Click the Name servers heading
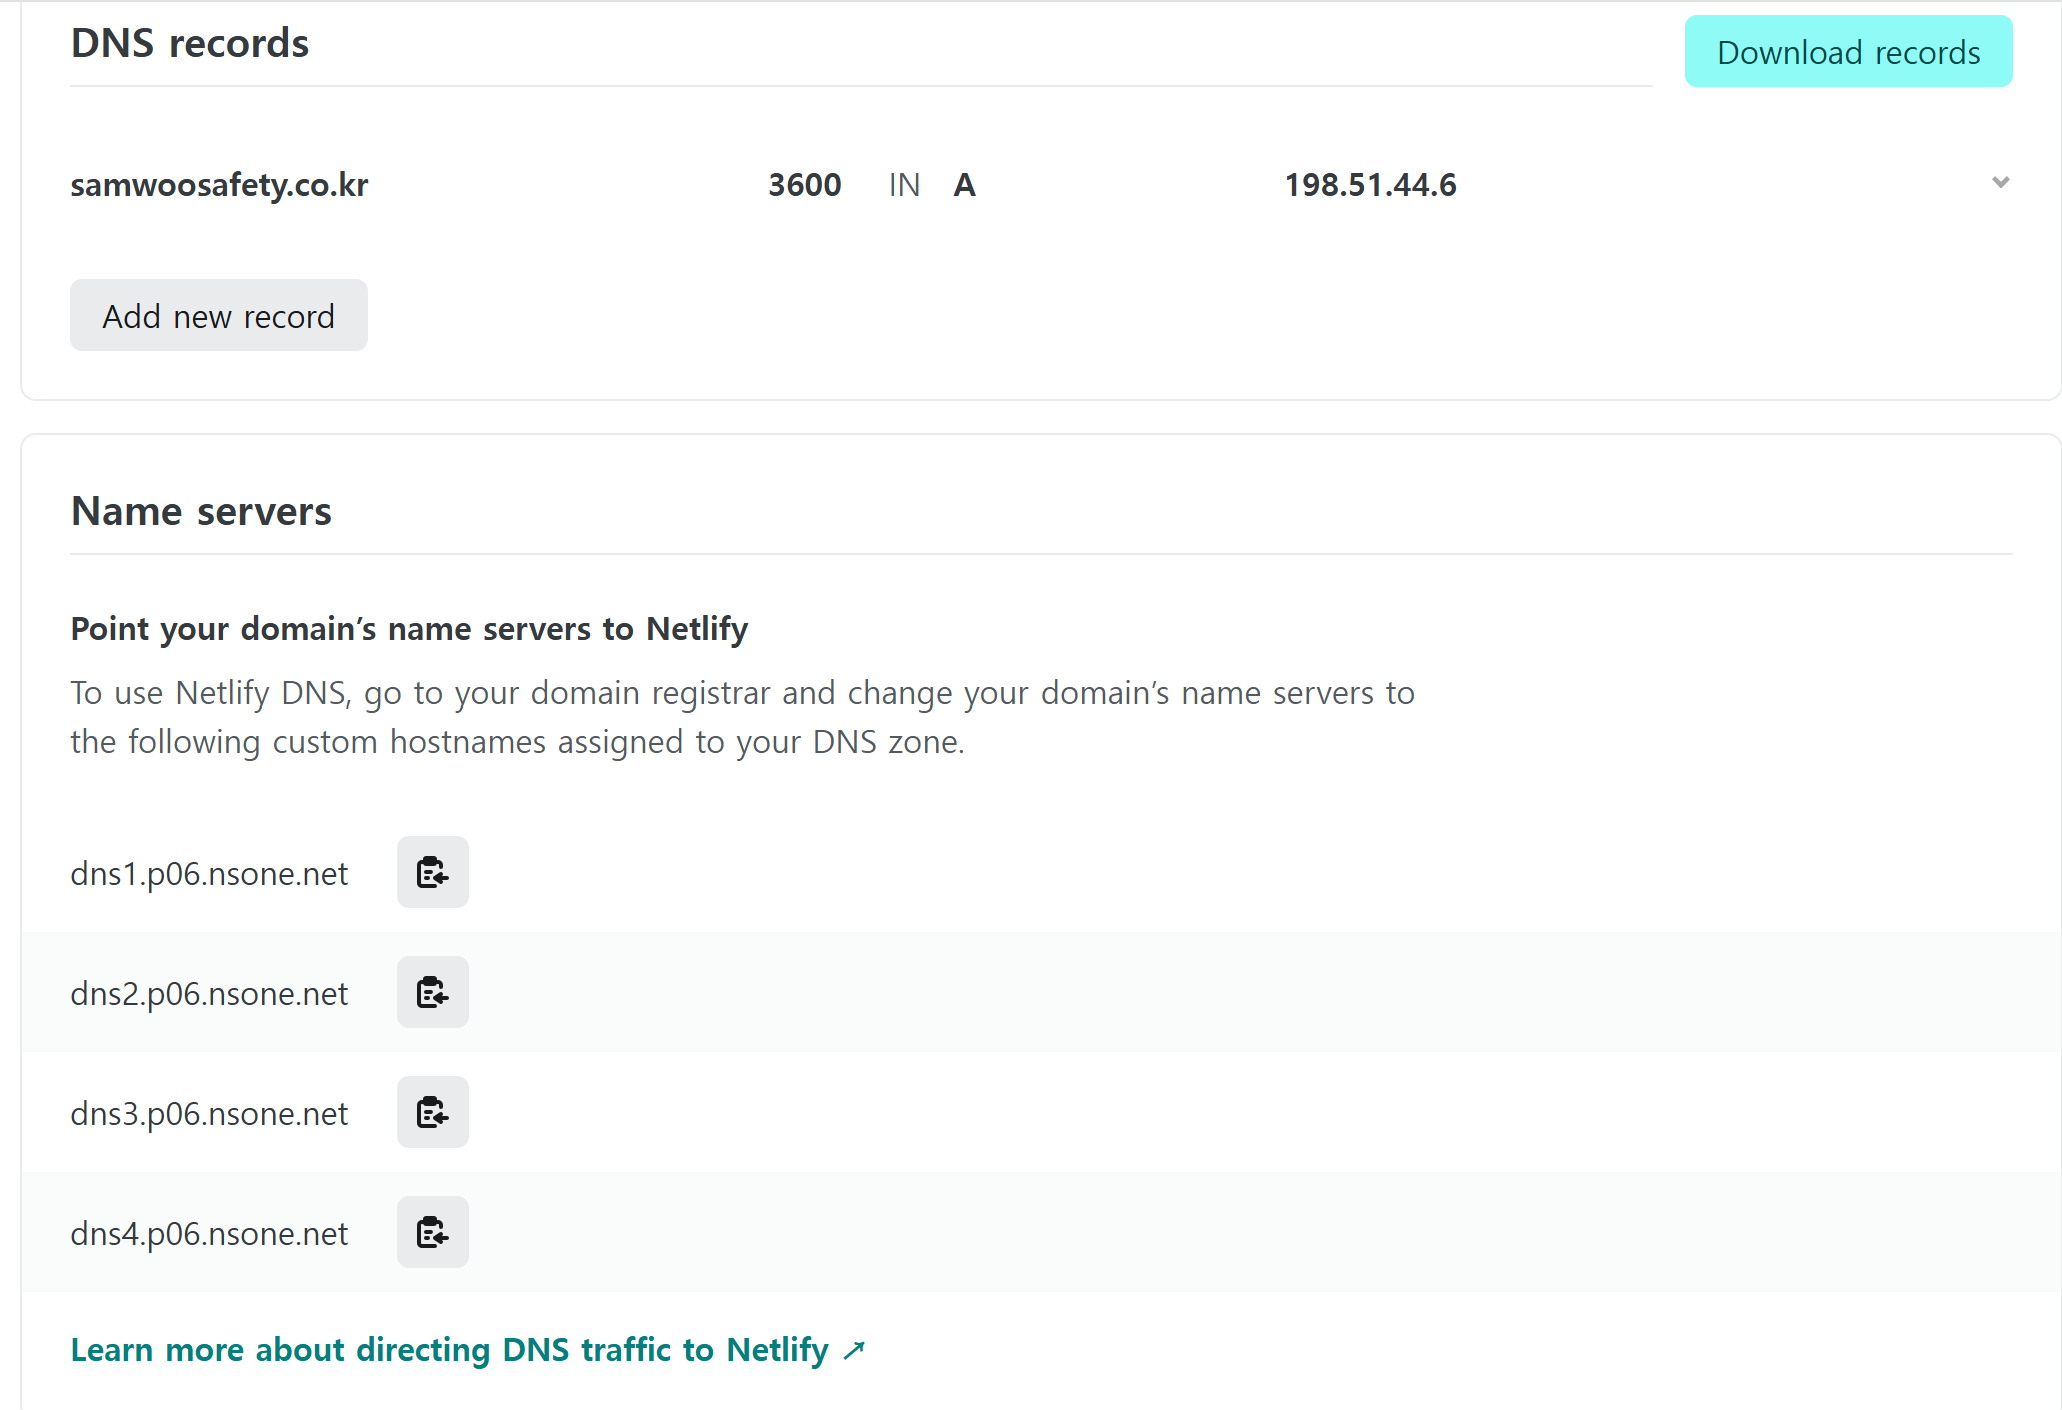Screen dimensions: 2062x1410 201,511
